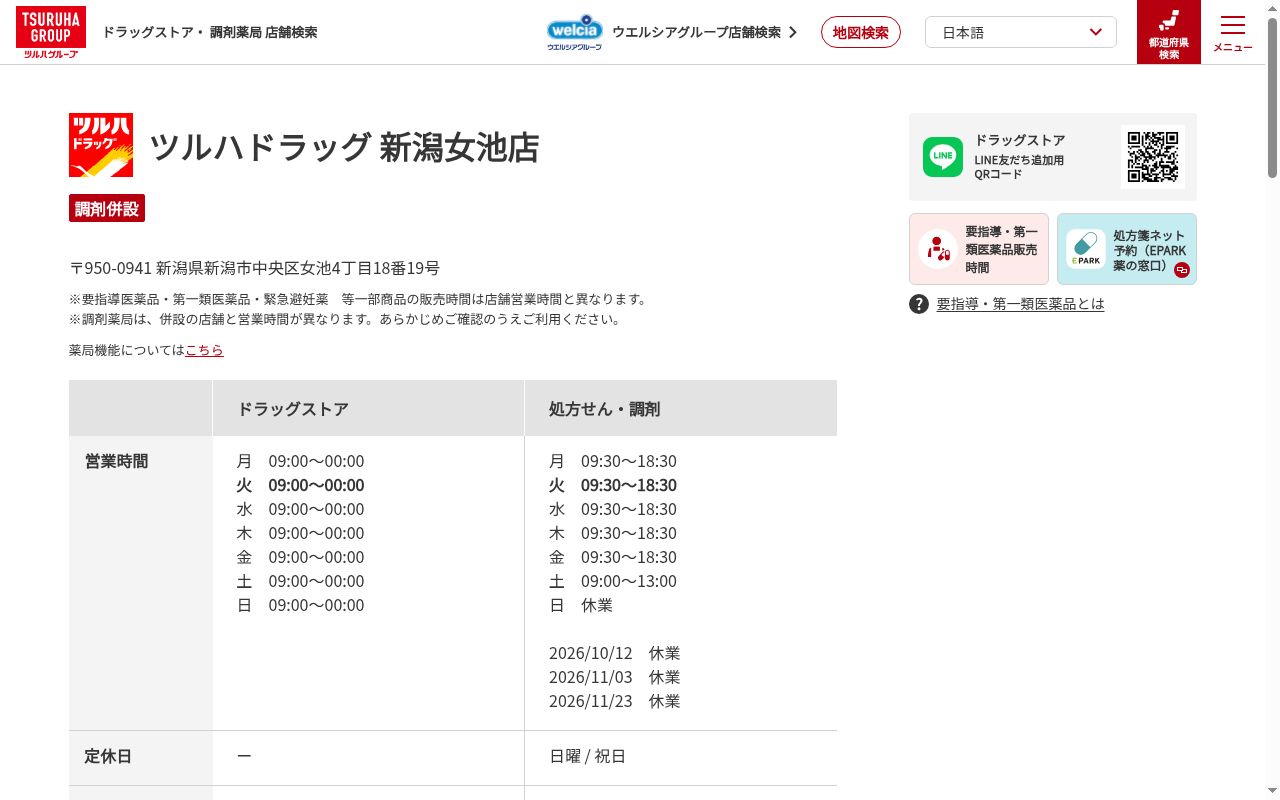Open 要指導・第一類医薬品販売時間 card

[979, 249]
